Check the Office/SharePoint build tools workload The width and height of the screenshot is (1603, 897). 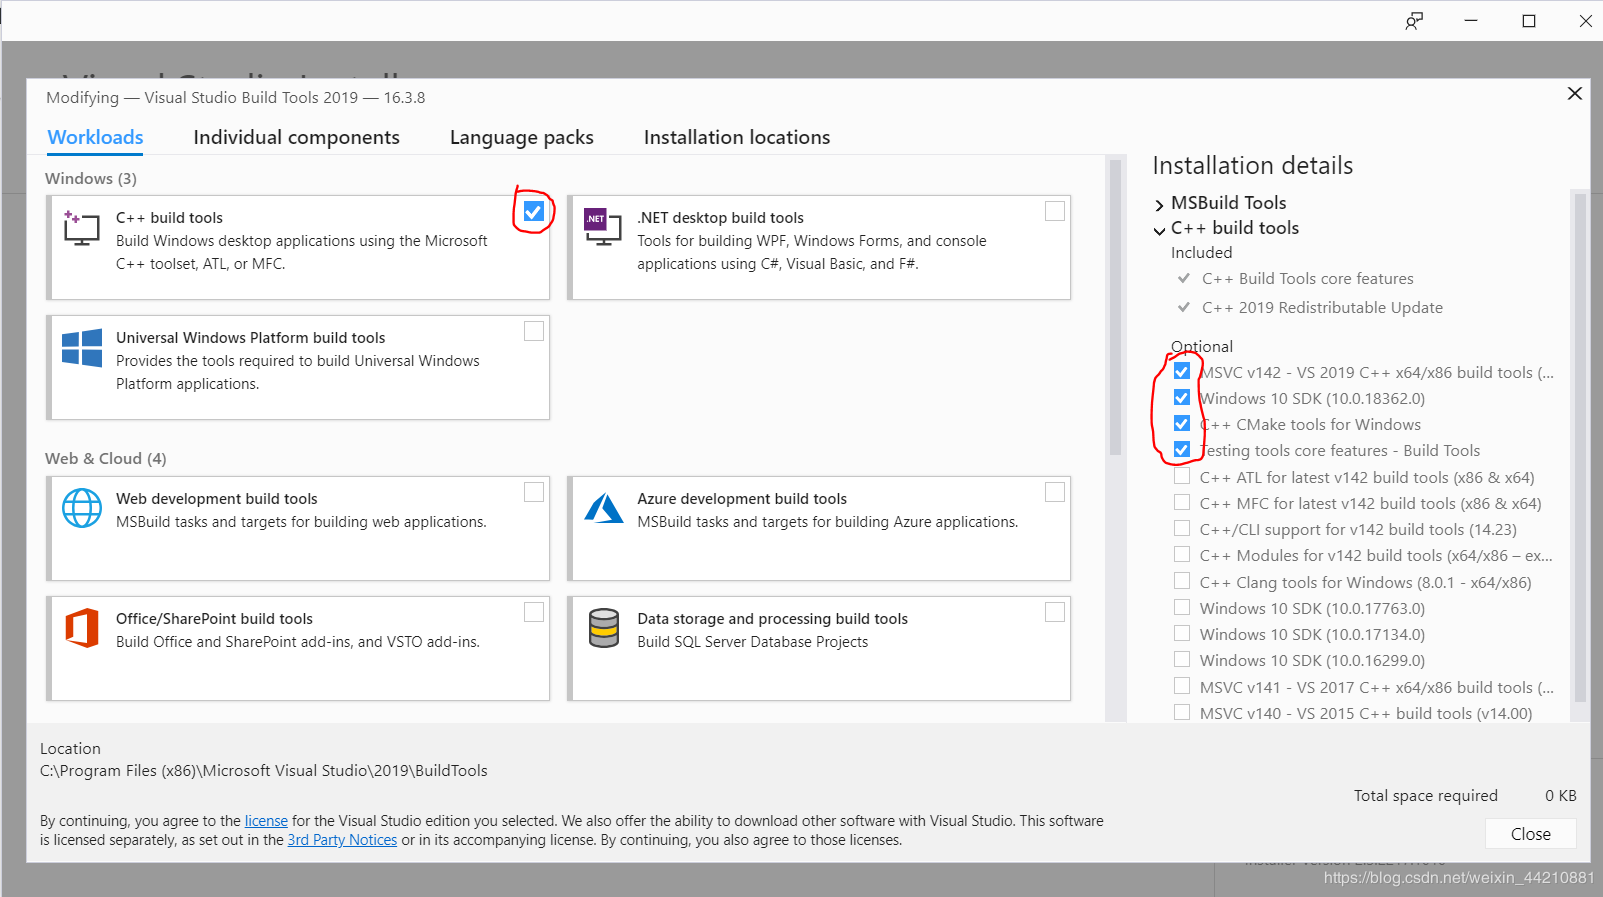[x=534, y=612]
